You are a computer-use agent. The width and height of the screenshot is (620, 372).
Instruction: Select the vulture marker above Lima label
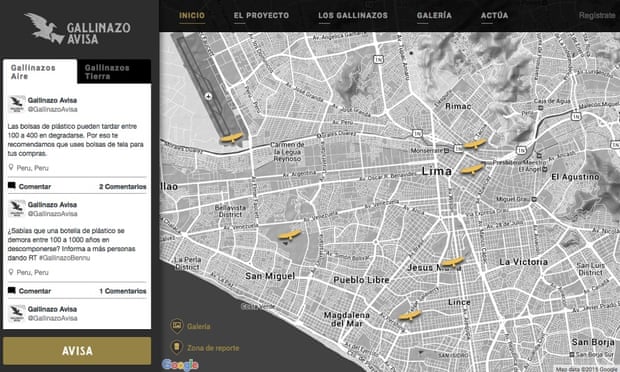(474, 144)
